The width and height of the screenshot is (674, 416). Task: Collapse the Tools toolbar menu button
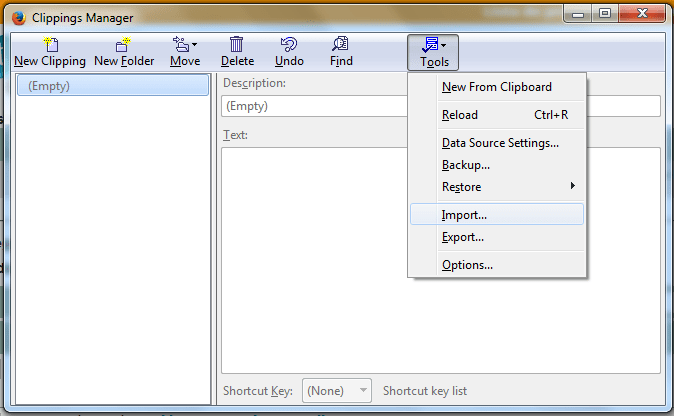point(434,51)
